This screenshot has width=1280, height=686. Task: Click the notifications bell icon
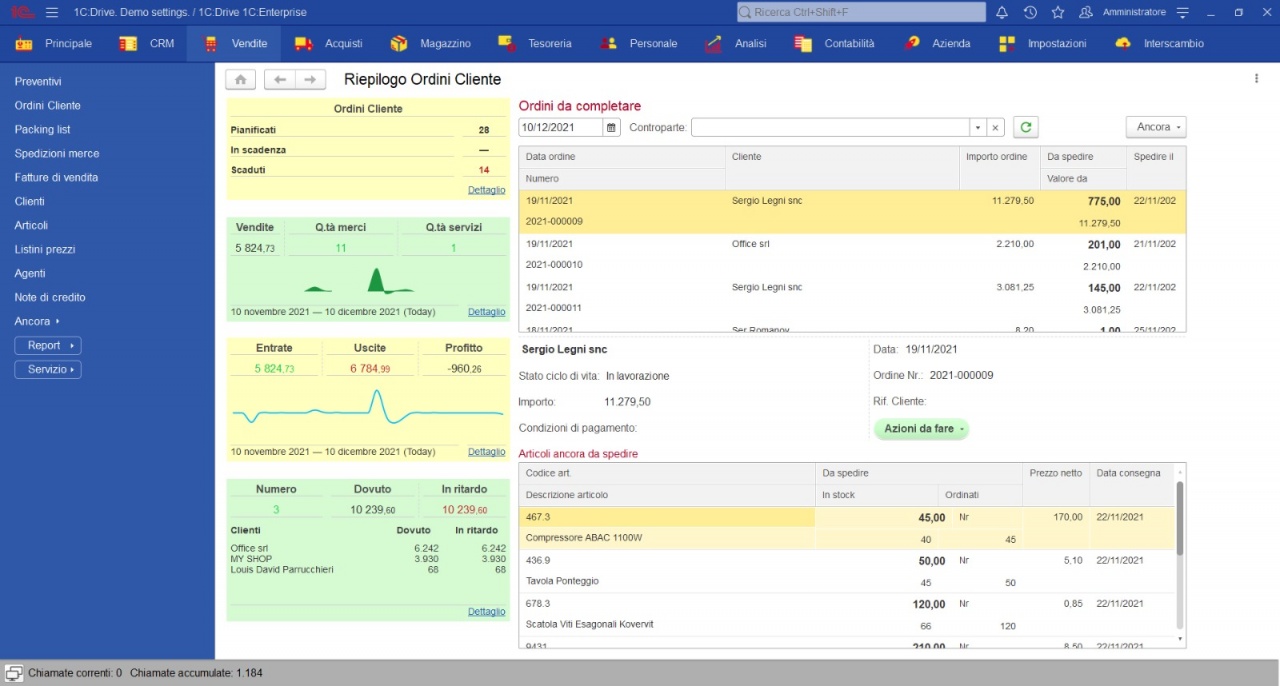point(1002,12)
